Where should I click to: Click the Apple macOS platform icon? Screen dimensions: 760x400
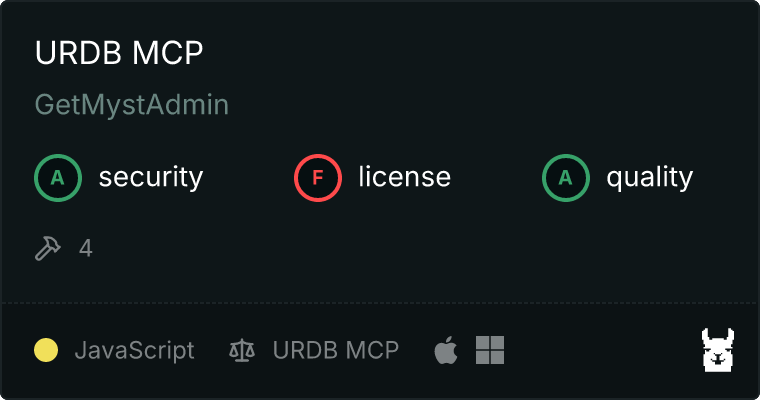click(446, 350)
